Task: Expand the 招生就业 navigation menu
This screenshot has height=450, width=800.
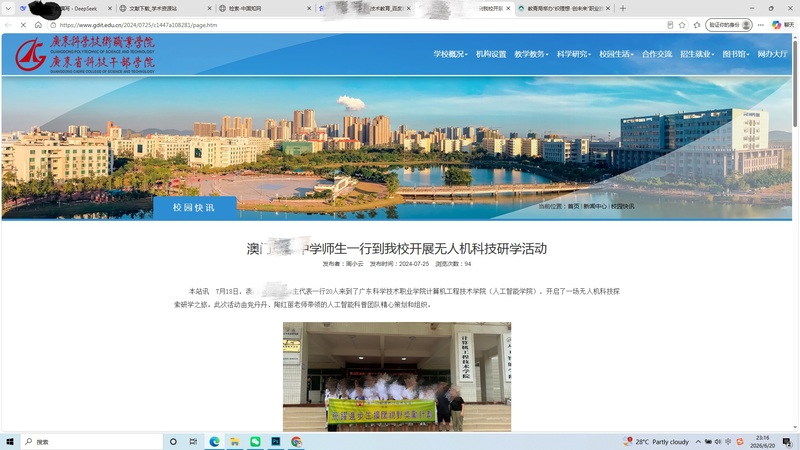Action: click(x=697, y=54)
